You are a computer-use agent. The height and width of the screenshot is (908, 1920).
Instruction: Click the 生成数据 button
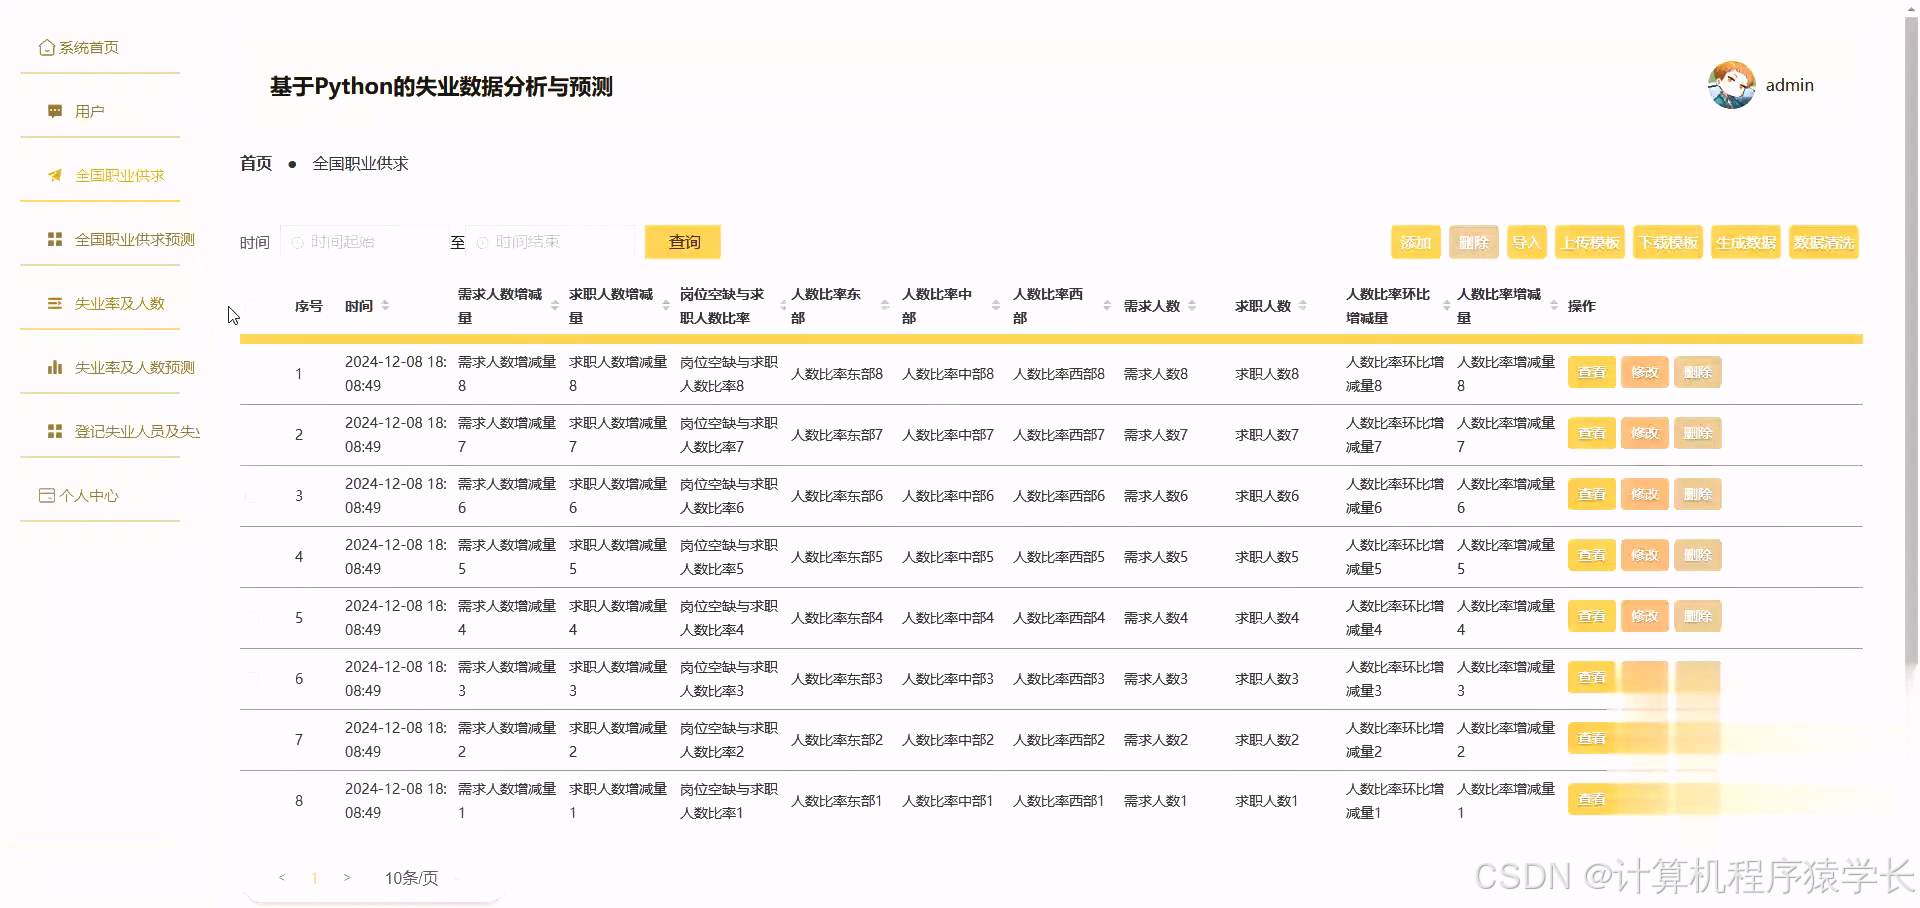click(x=1745, y=241)
